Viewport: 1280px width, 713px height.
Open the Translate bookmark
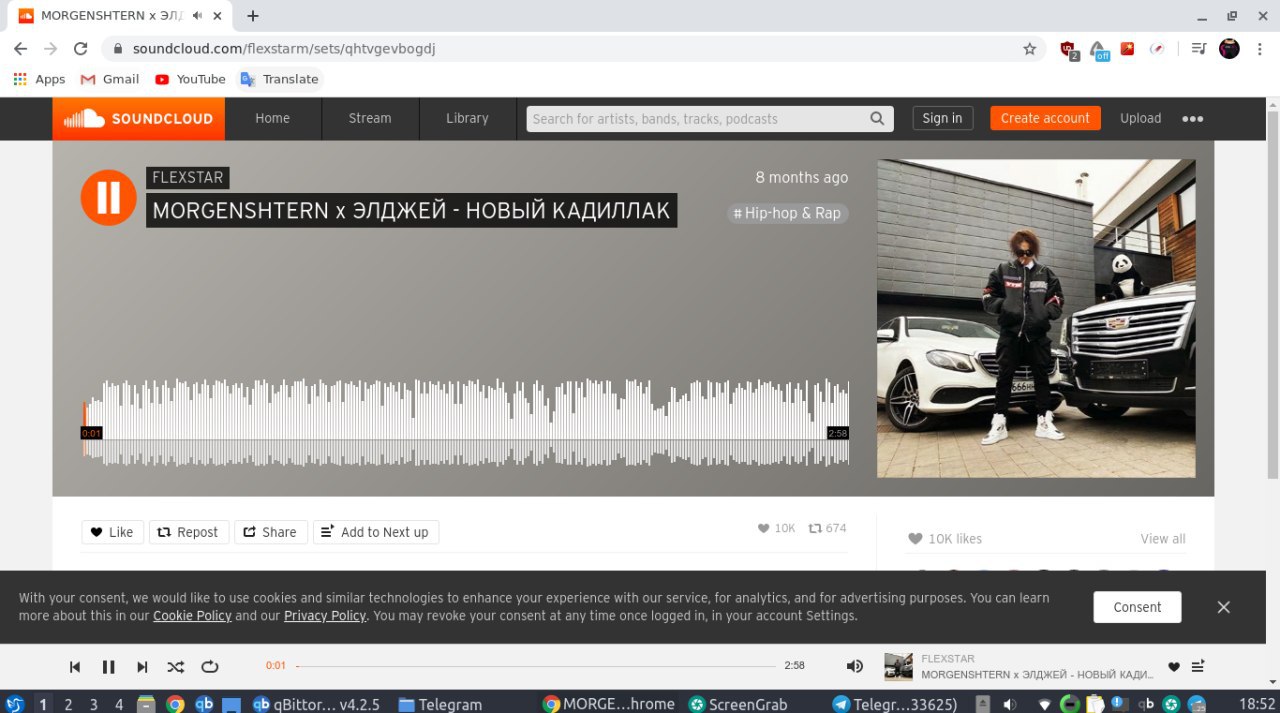tap(279, 79)
